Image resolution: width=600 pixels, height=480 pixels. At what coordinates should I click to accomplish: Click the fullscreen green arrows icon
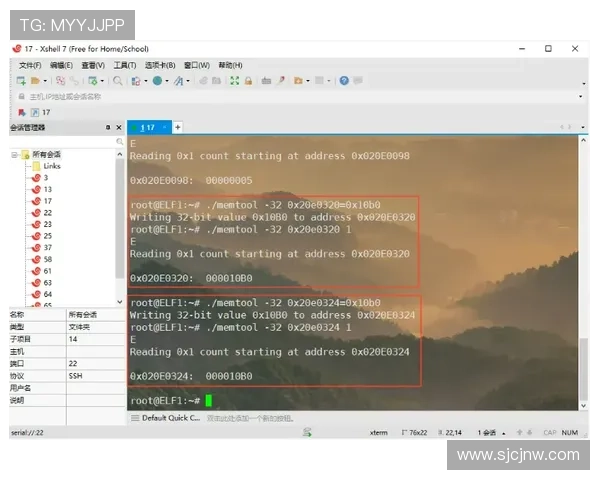tap(235, 81)
